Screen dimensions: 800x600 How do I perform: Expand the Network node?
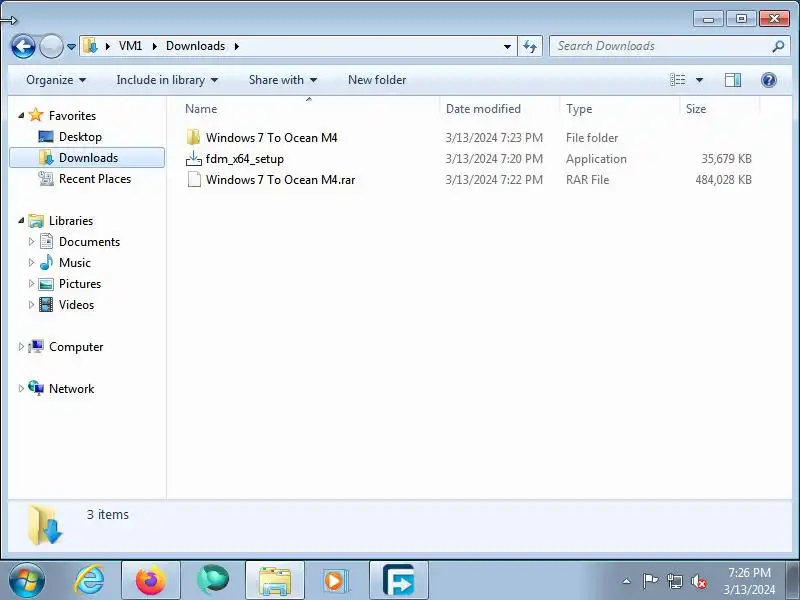[21, 388]
